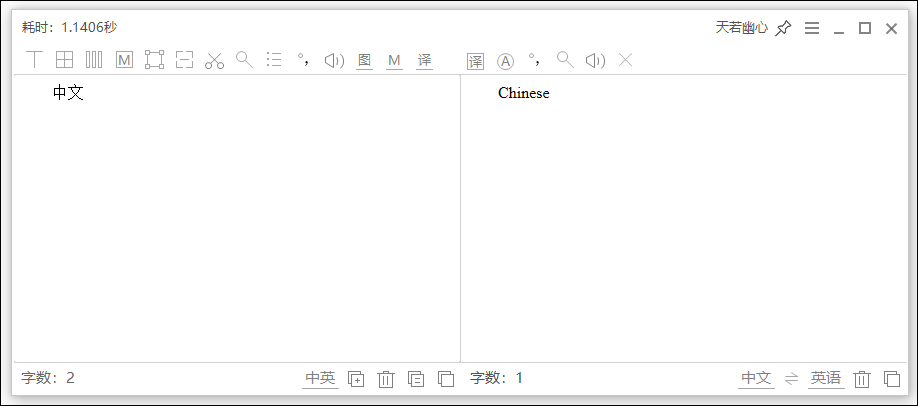Search left text with magnifier icon
918x406 pixels.
(x=244, y=59)
